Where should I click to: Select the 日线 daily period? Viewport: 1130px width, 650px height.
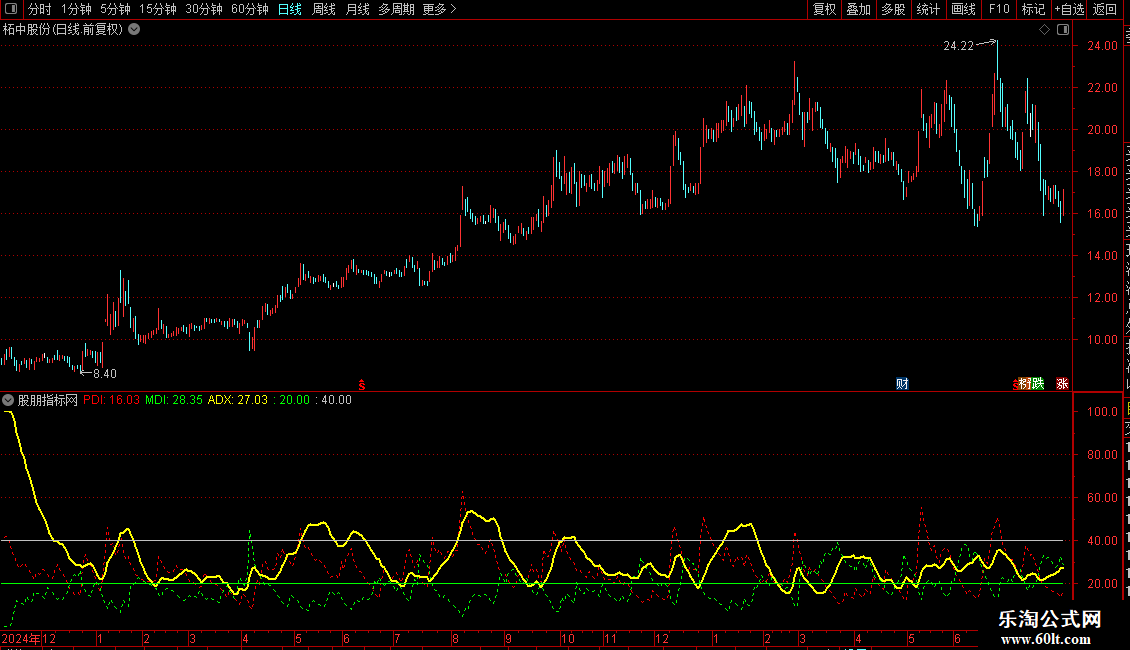(290, 9)
